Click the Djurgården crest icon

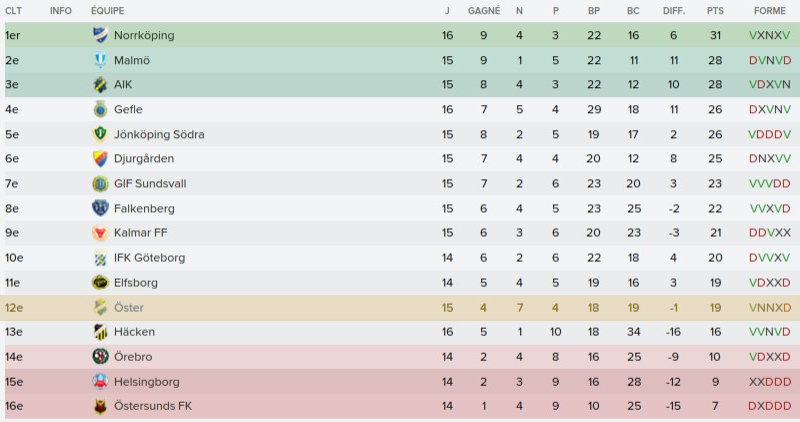pos(99,159)
